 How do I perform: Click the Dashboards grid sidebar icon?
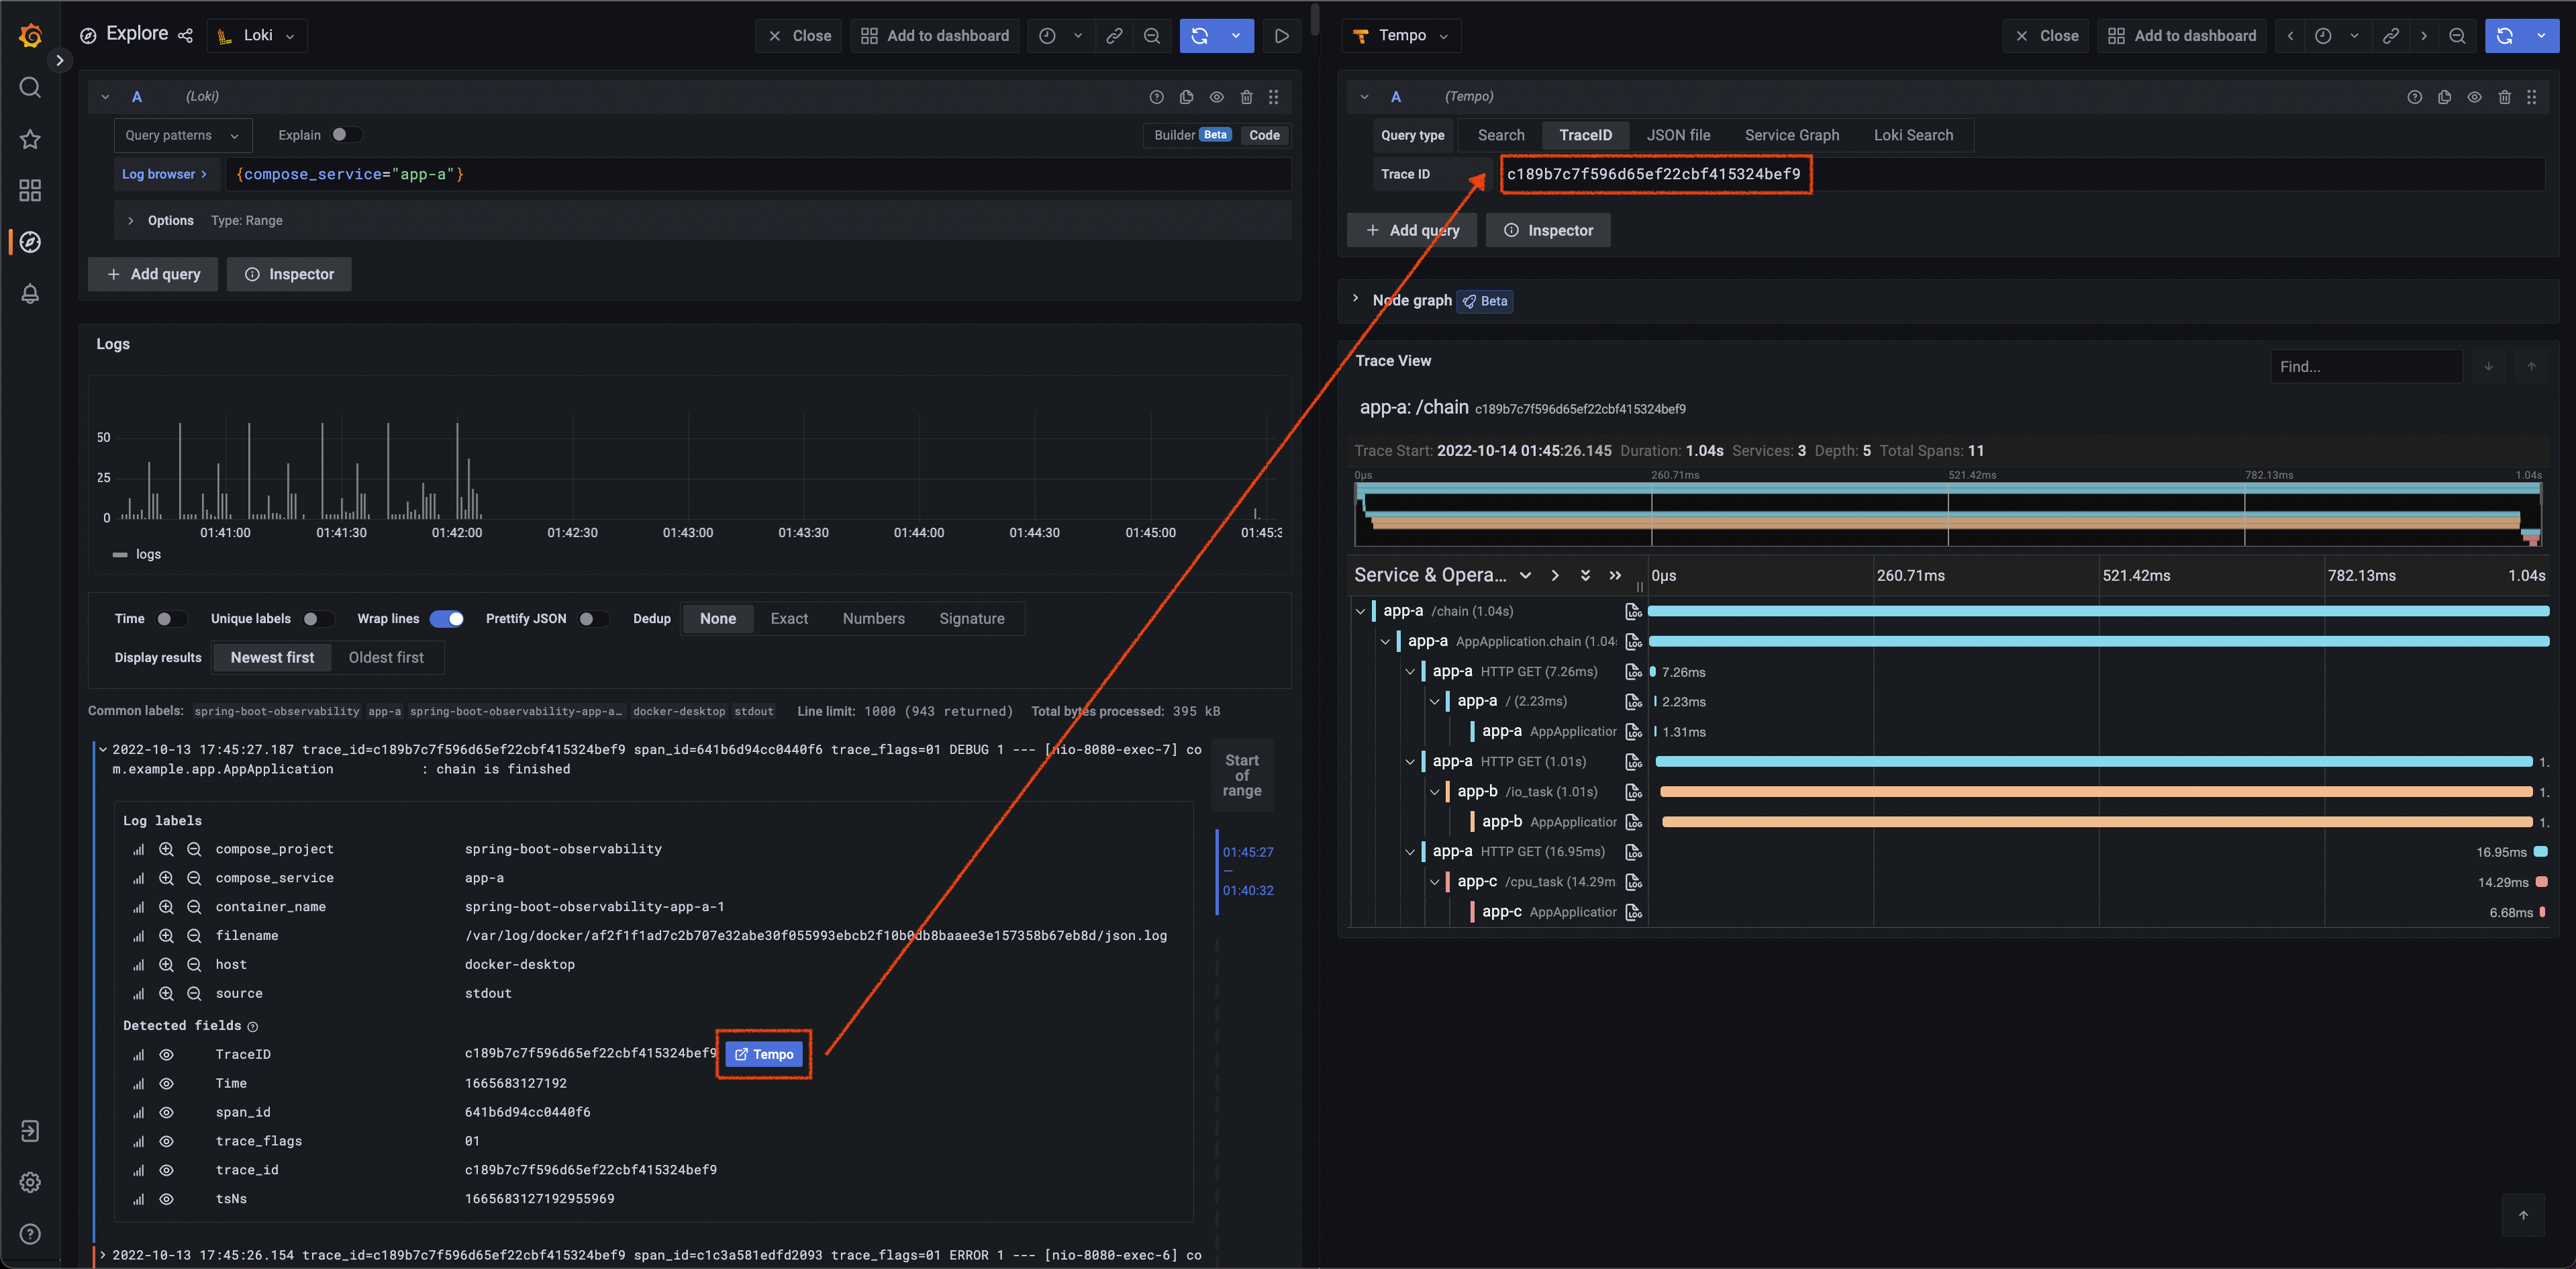click(x=30, y=190)
